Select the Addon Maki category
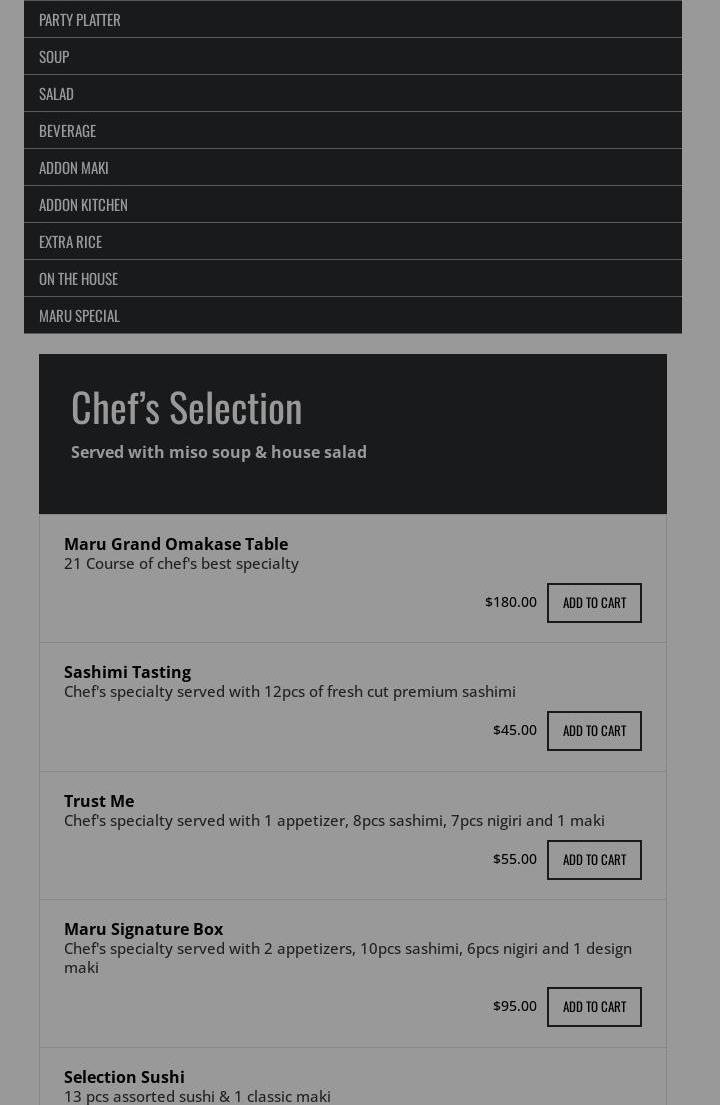Image resolution: width=720 pixels, height=1105 pixels. (x=74, y=168)
